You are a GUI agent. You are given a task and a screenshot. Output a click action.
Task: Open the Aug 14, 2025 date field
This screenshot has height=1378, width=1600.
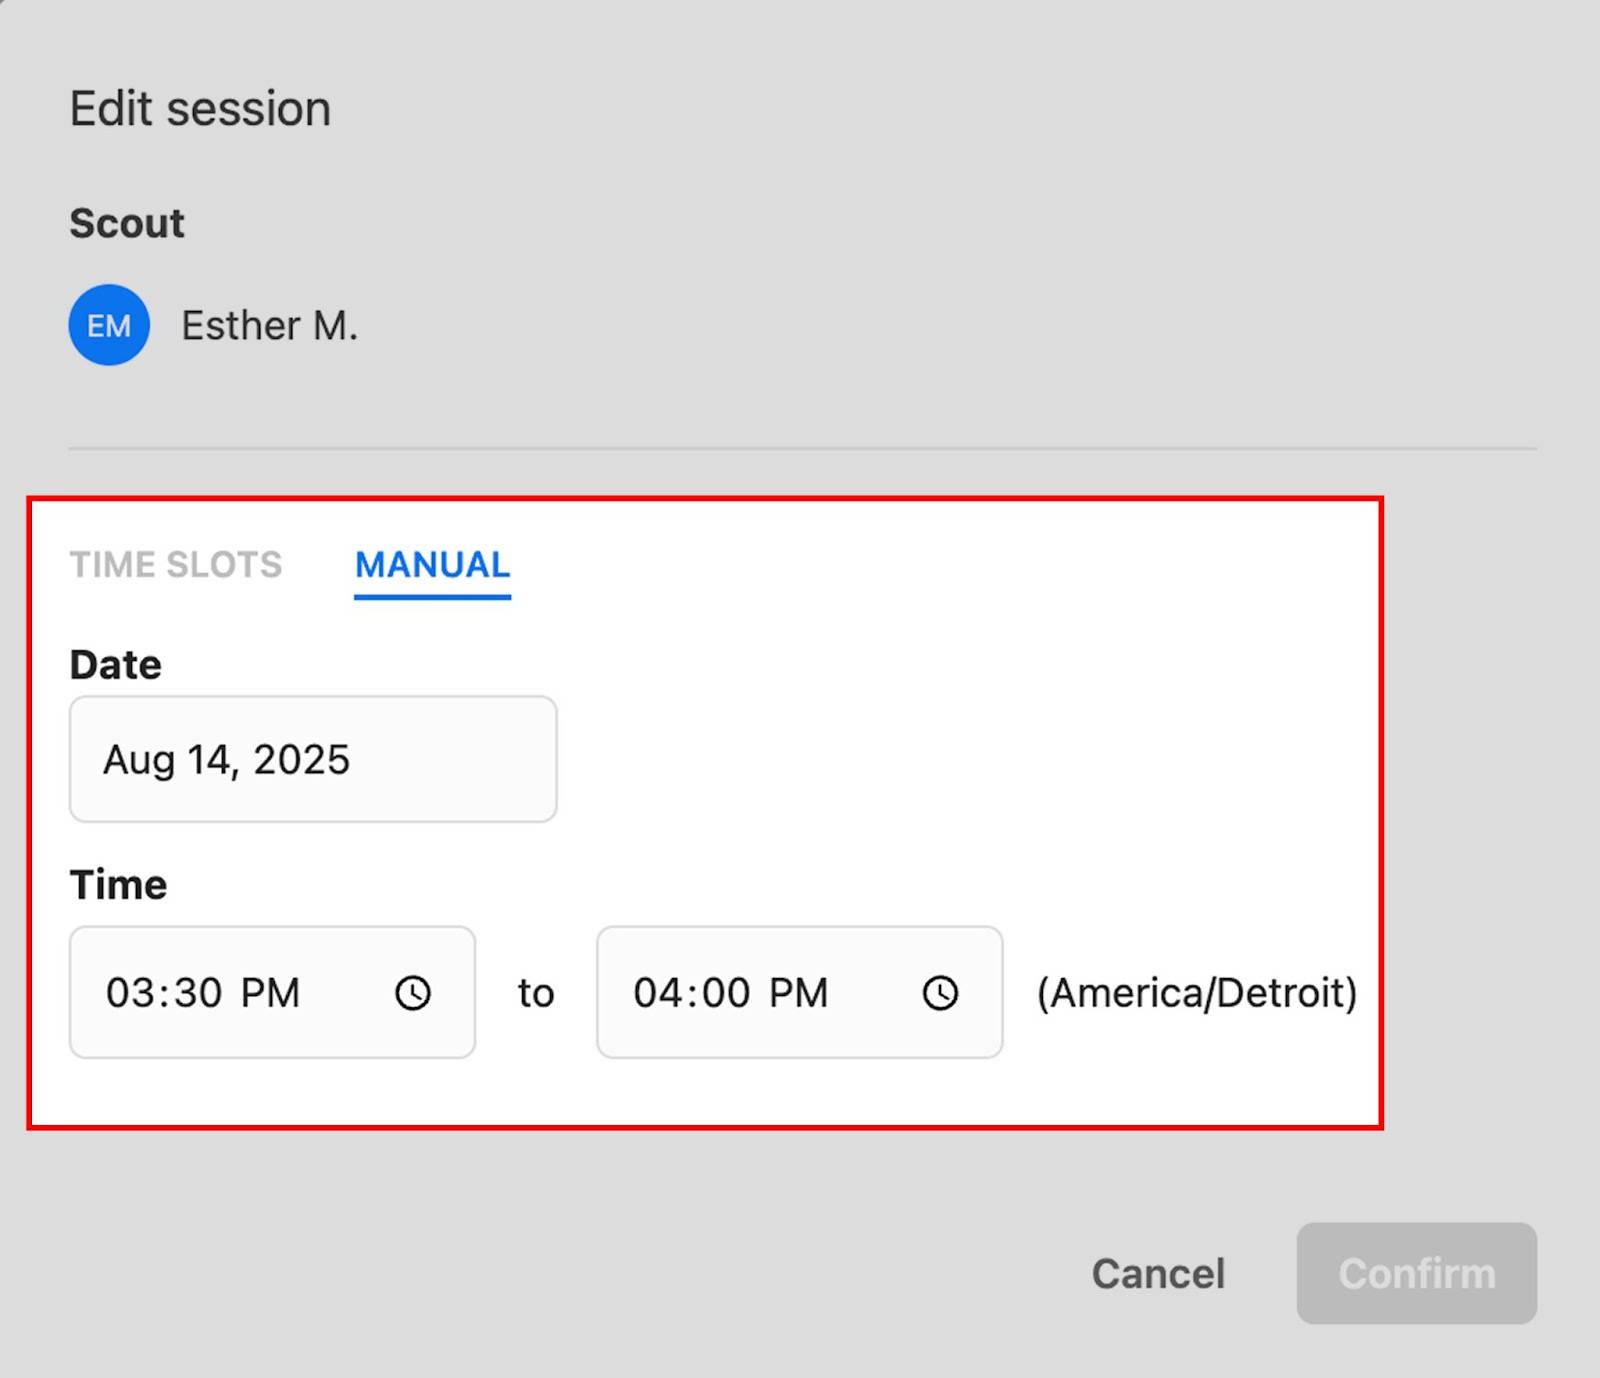point(312,760)
